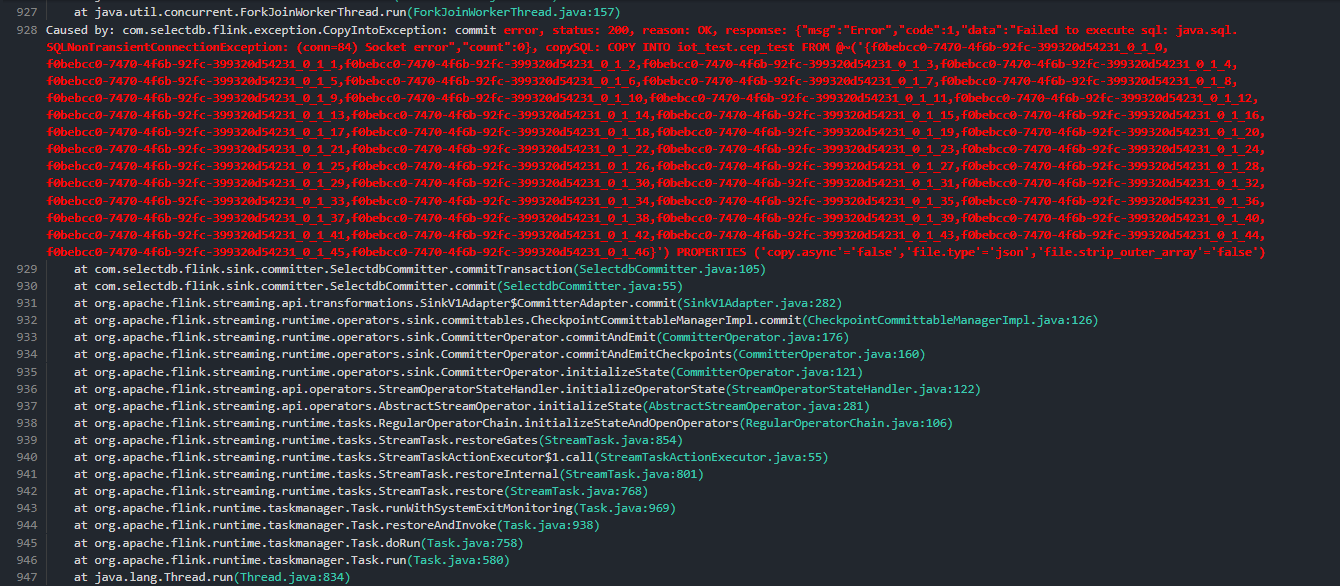
Task: Click 'Task.runWithSystemExitMonitoring' method text
Action: click(x=461, y=508)
